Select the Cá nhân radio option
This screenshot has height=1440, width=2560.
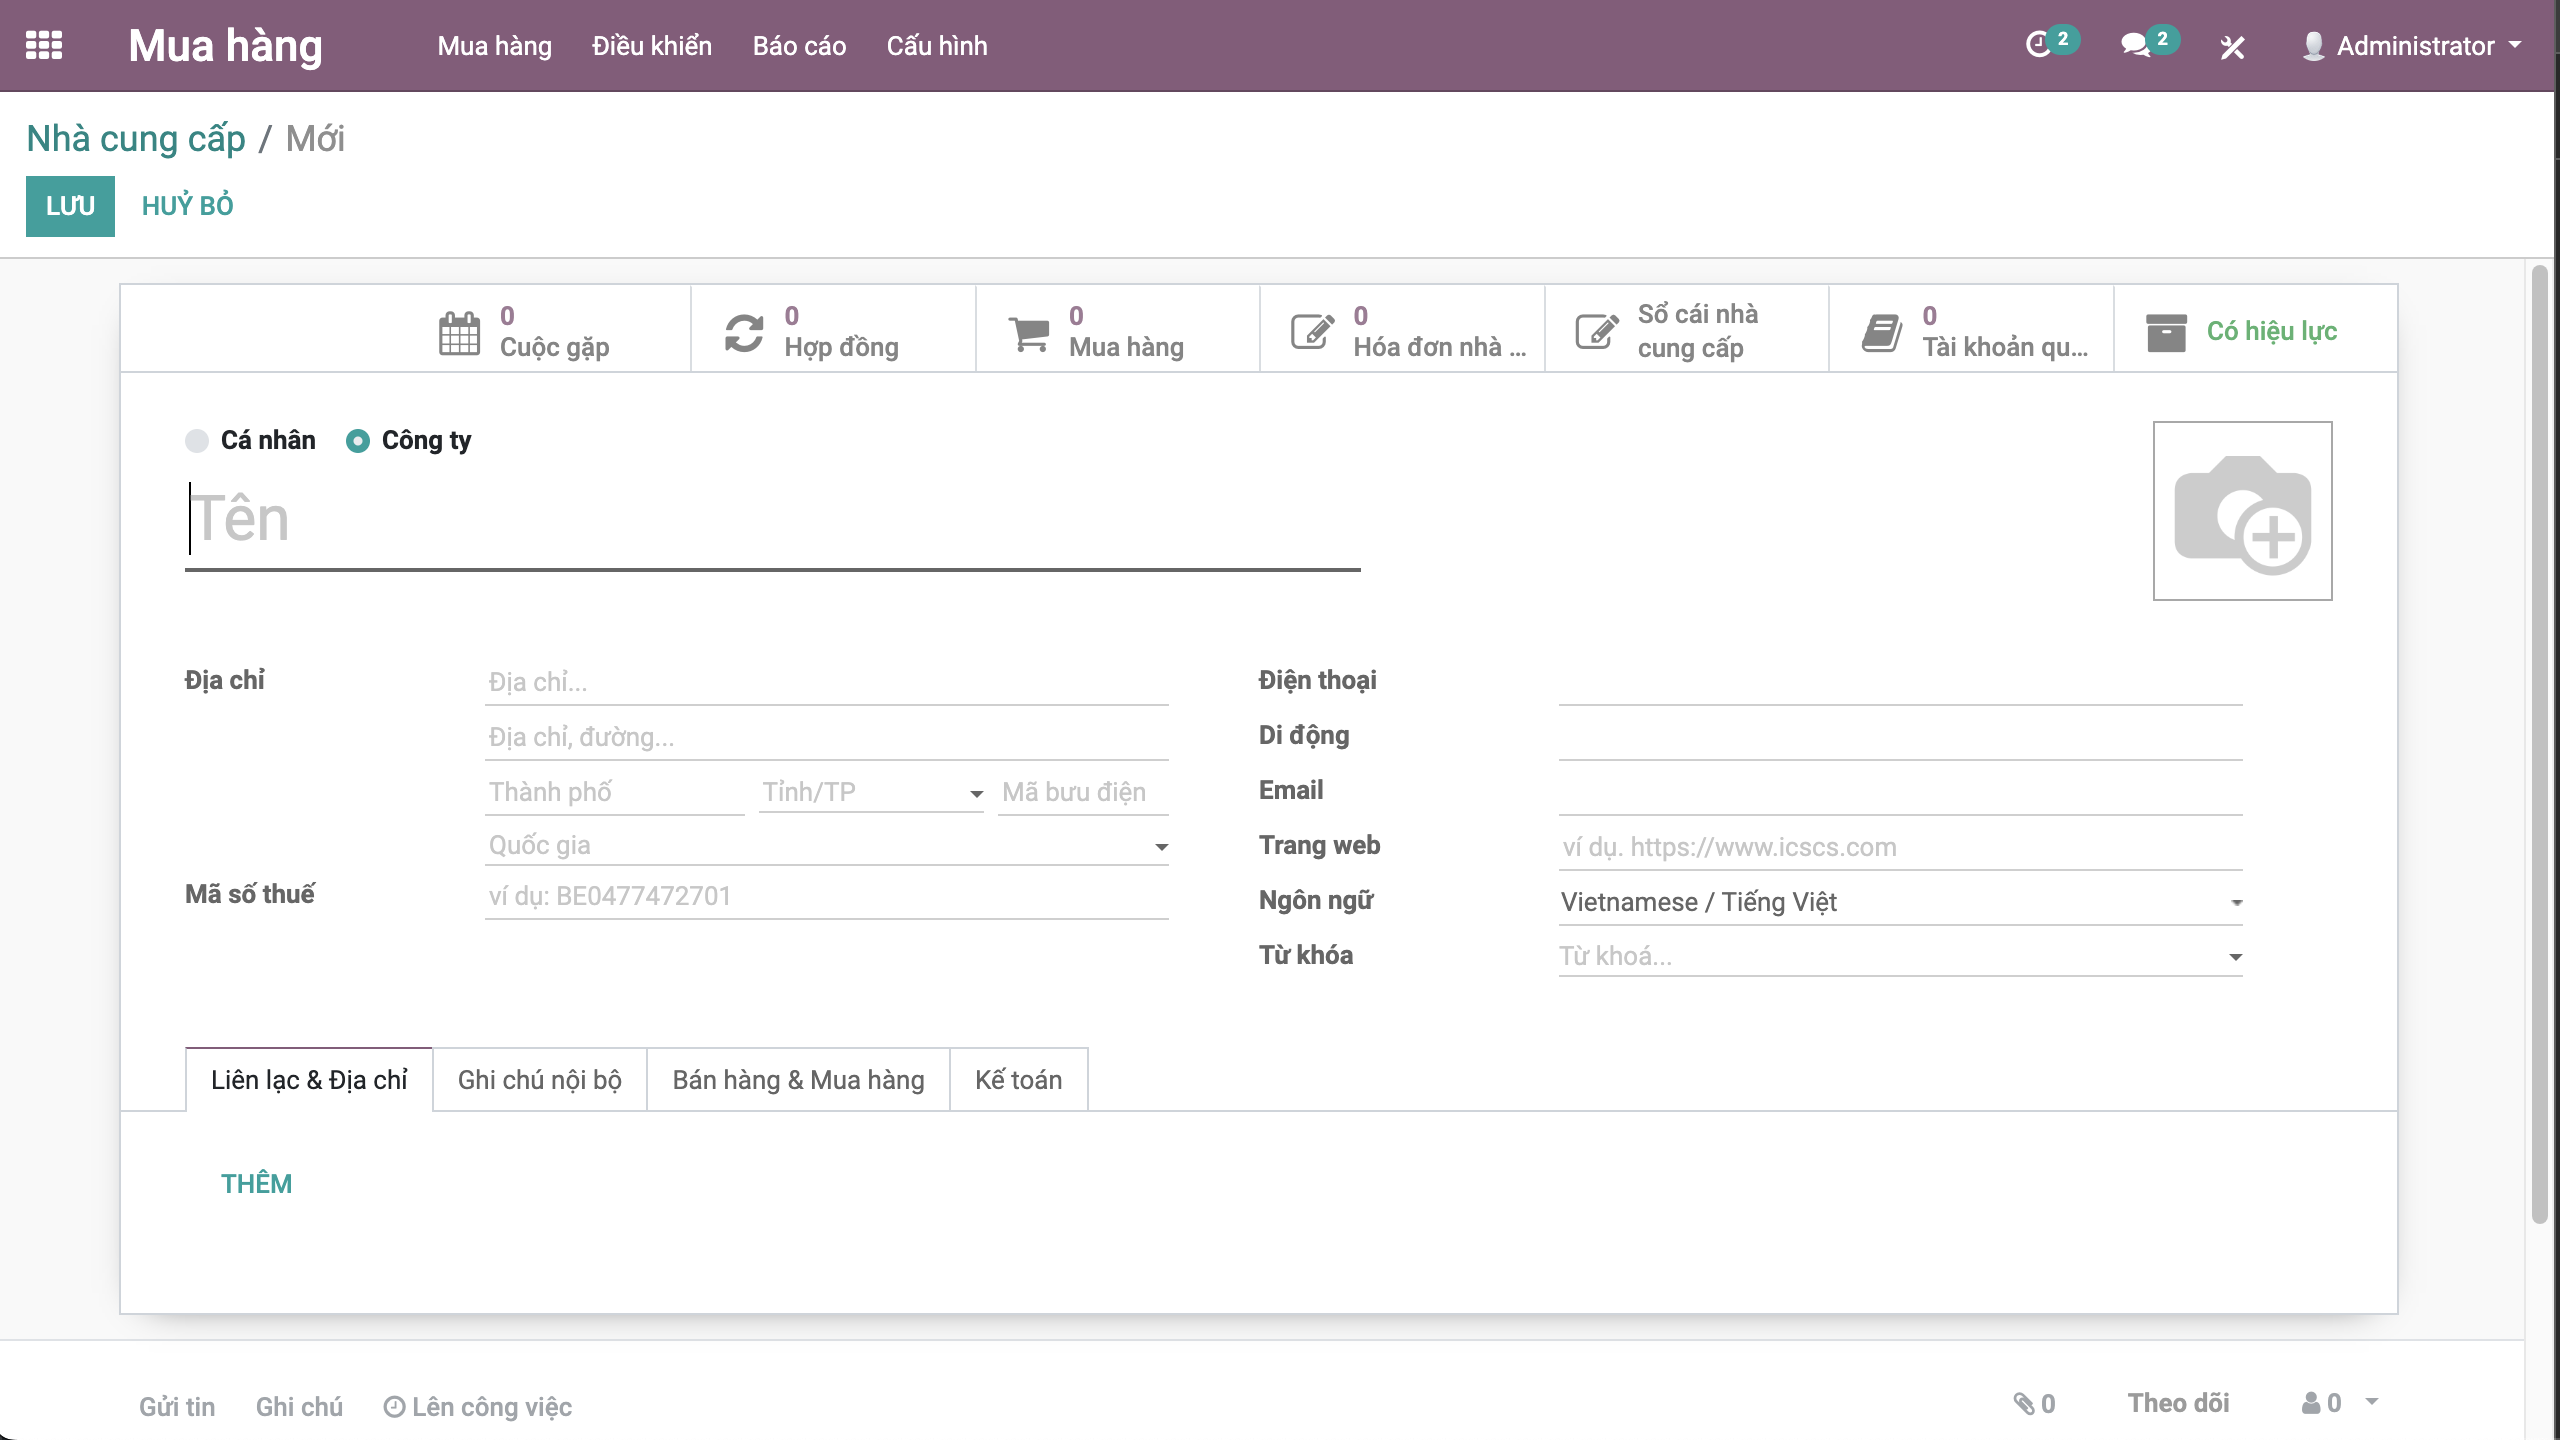pos(197,441)
